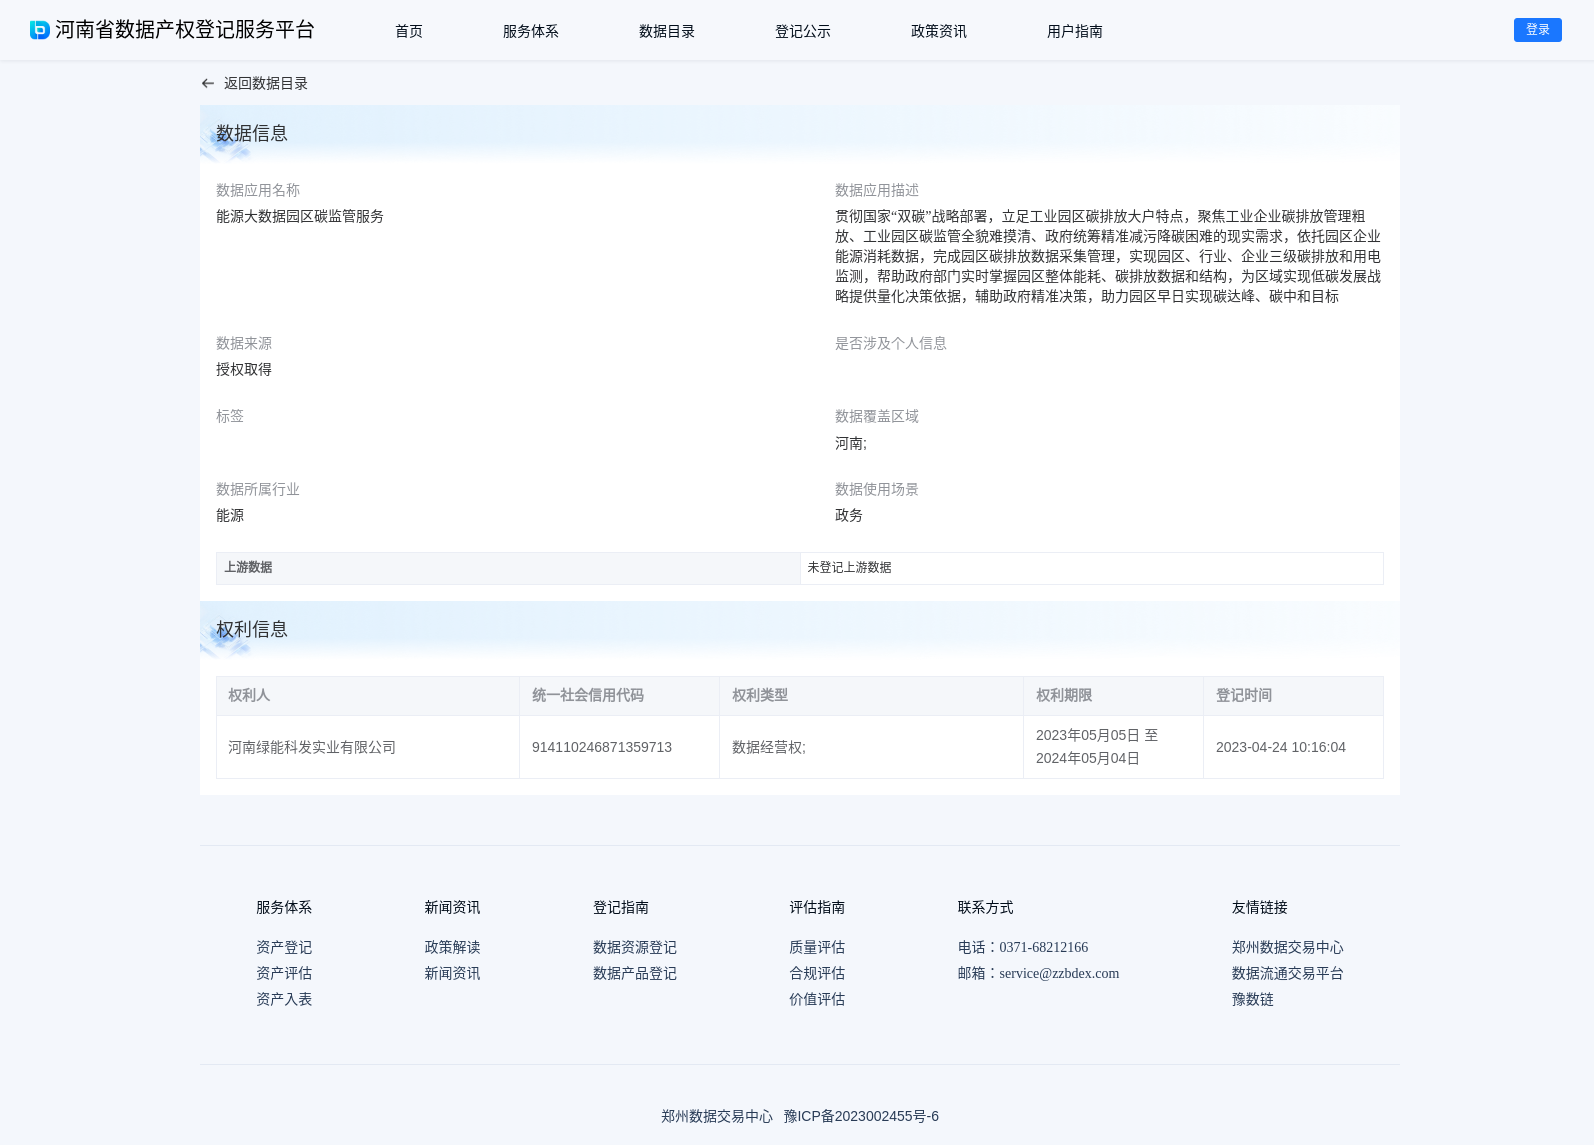This screenshot has height=1145, width=1594.
Task: Select 政策资讯 in top navigation
Action: pos(939,31)
